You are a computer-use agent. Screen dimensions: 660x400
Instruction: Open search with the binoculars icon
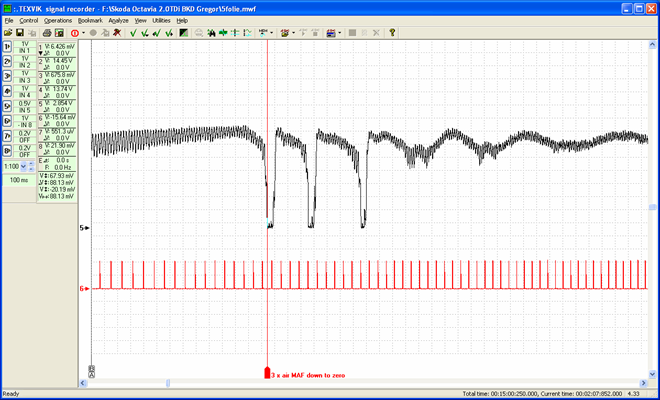(x=211, y=32)
